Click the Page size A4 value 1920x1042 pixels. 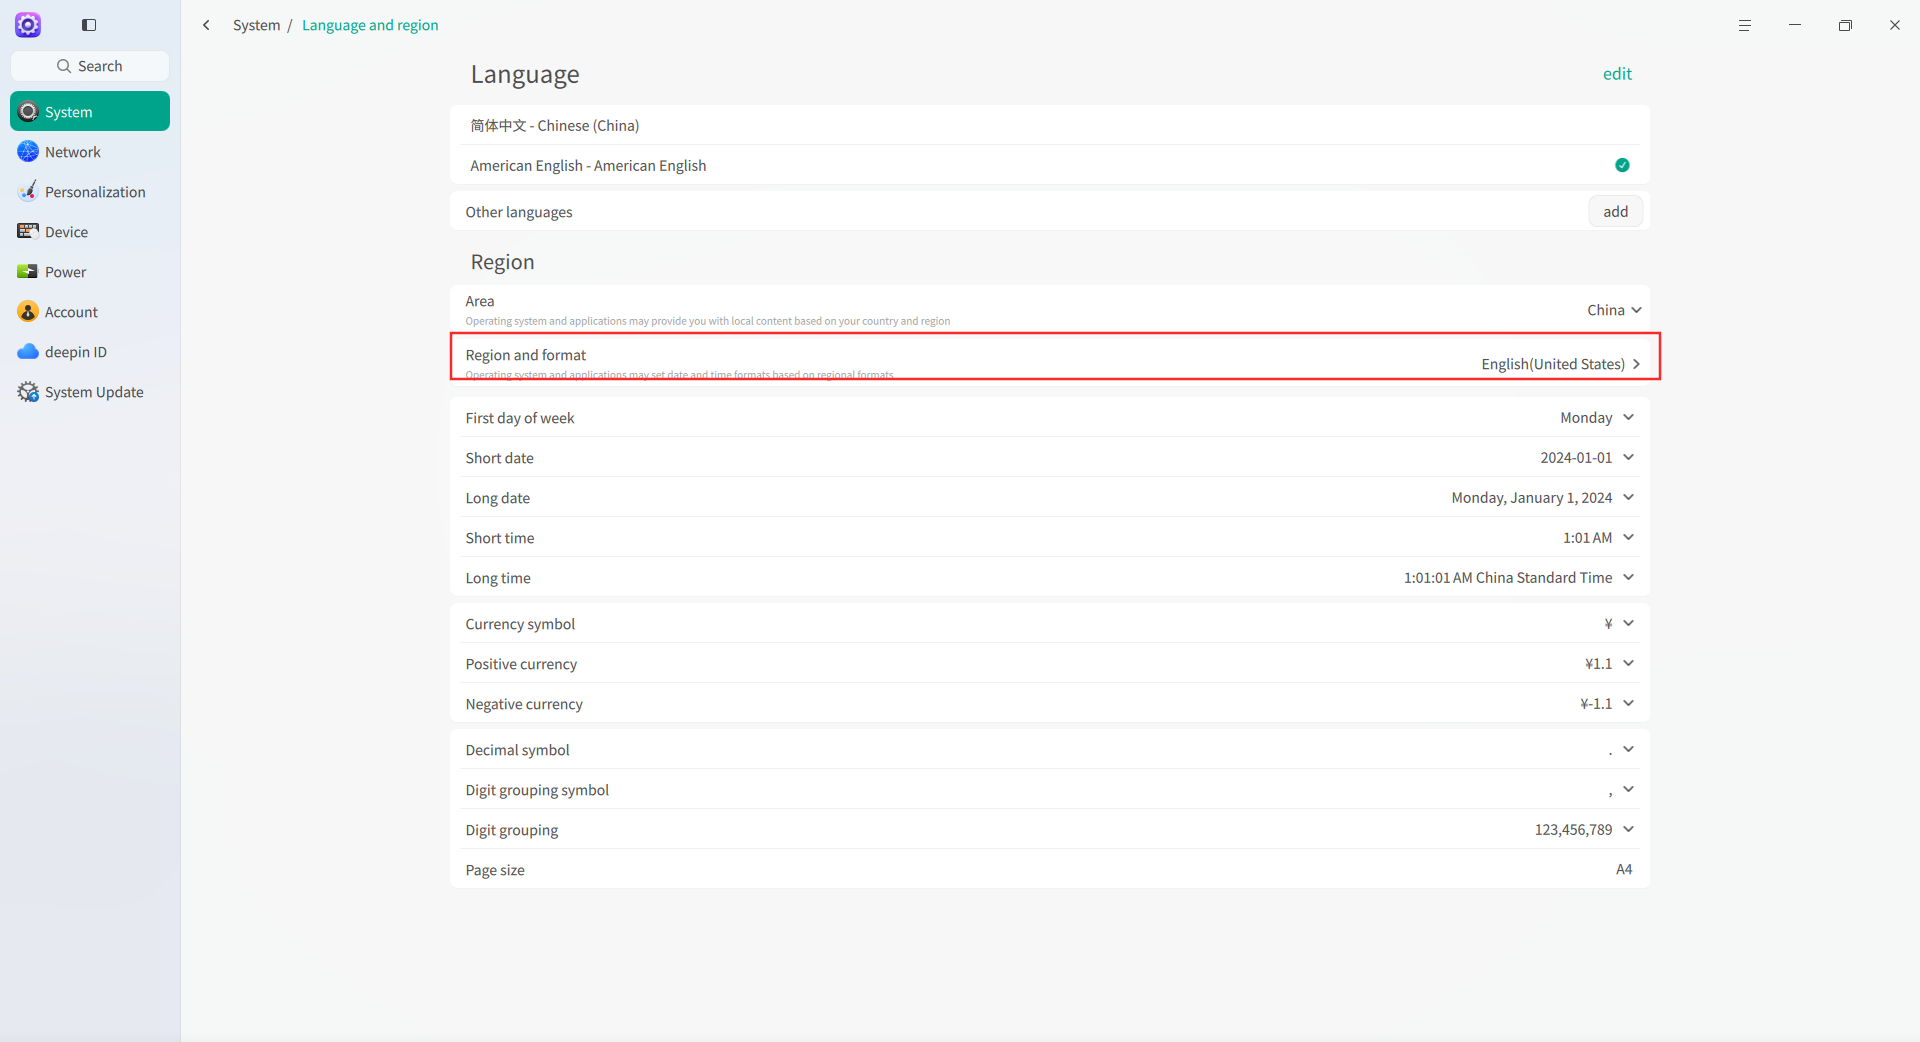[1624, 869]
